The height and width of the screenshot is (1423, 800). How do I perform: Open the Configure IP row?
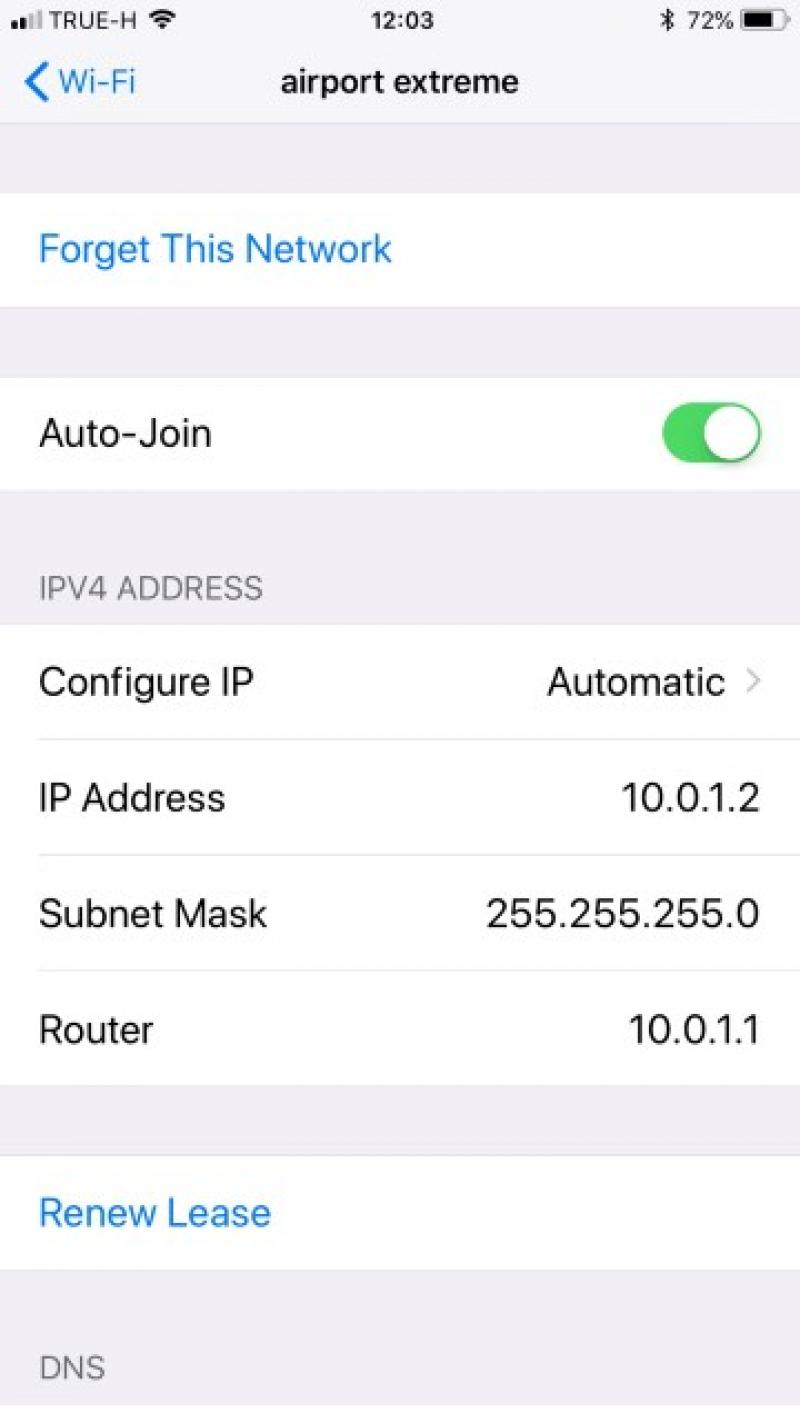(400, 682)
